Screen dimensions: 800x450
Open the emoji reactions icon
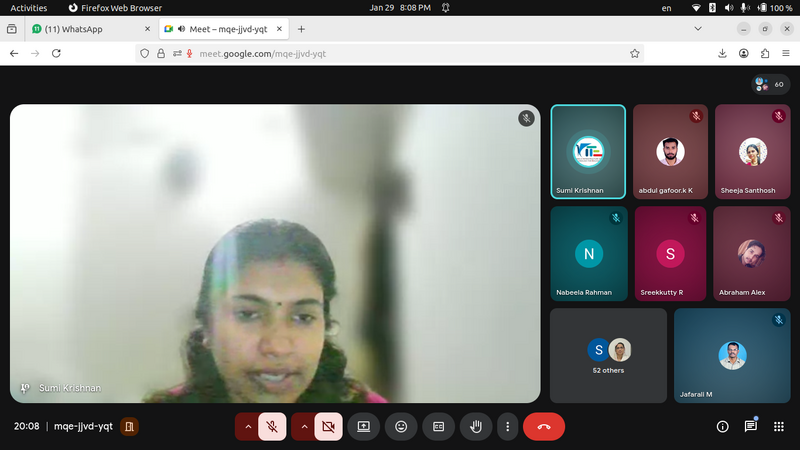coord(401,427)
